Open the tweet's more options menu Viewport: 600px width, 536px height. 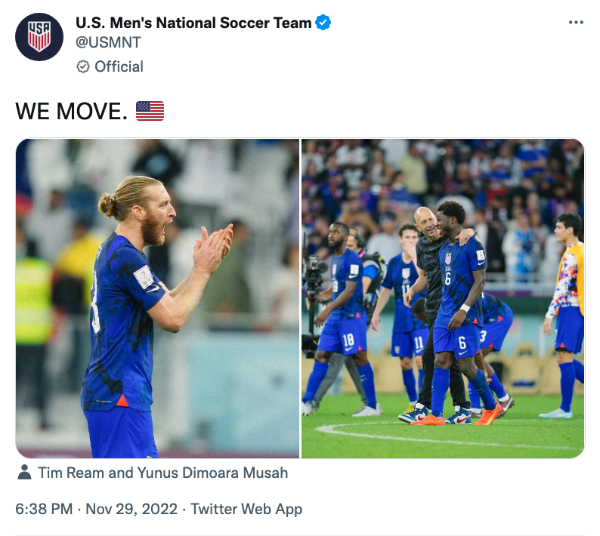[575, 22]
